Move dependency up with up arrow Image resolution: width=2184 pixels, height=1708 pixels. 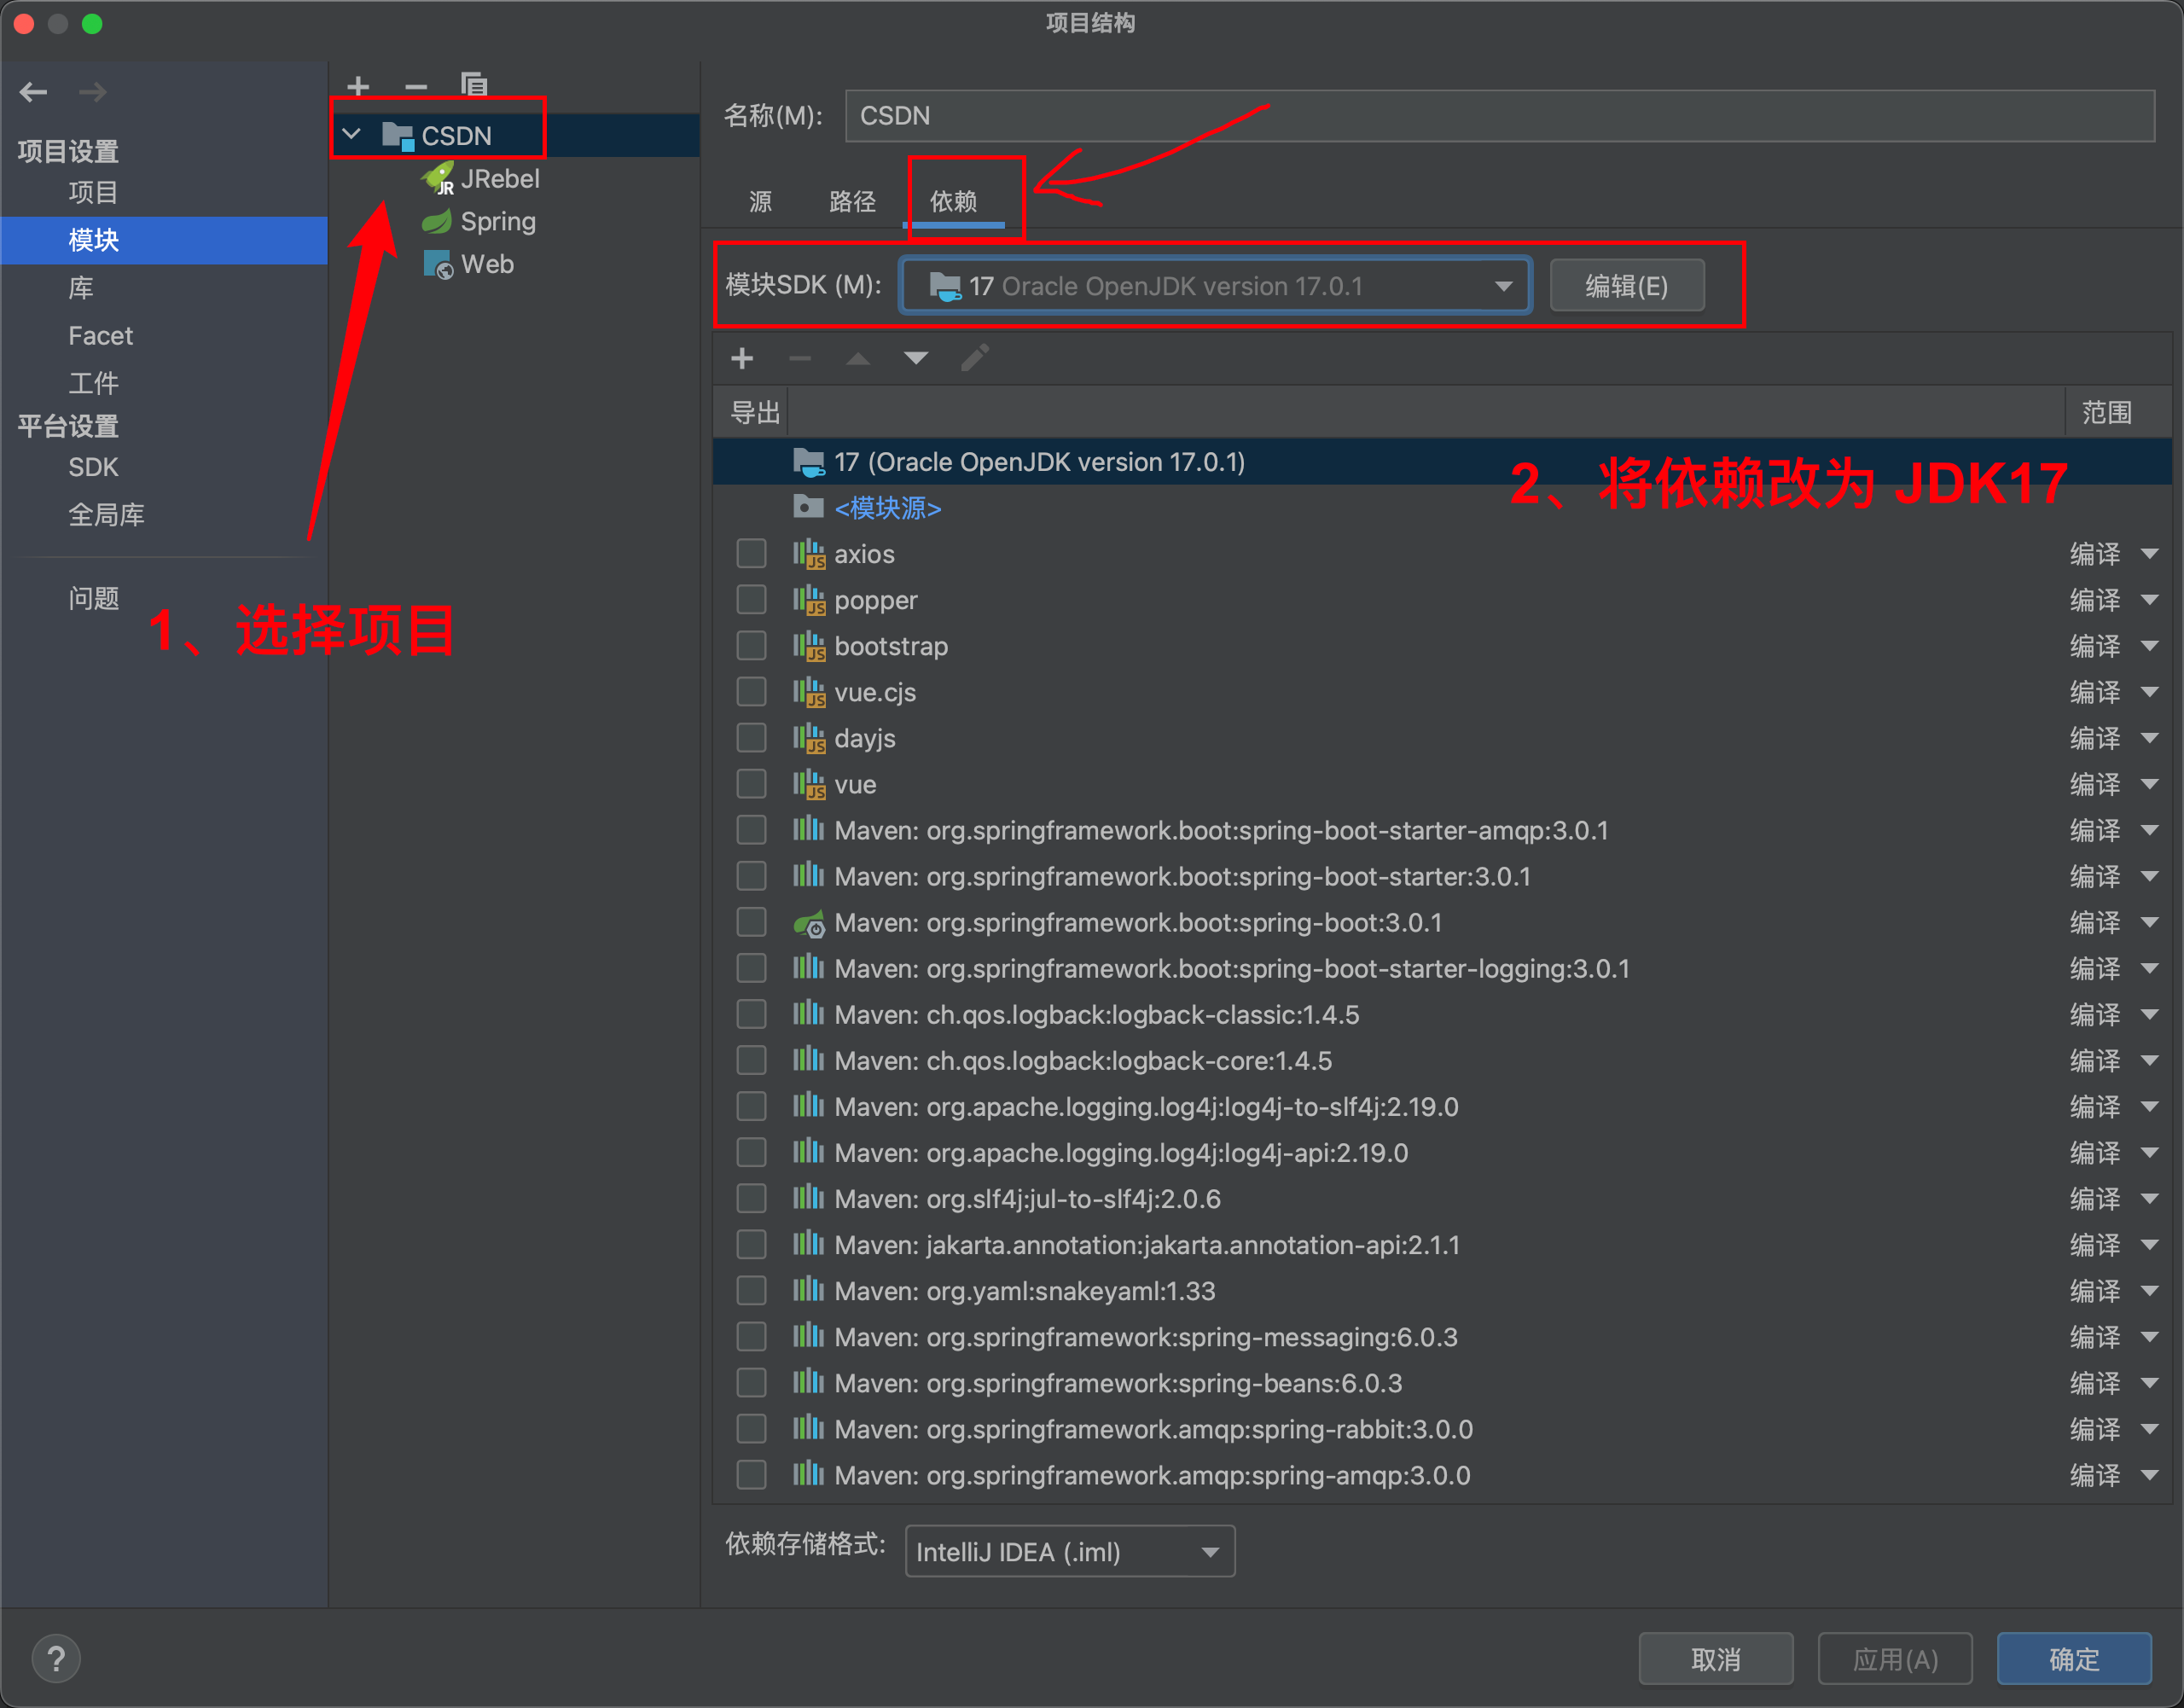tap(858, 358)
